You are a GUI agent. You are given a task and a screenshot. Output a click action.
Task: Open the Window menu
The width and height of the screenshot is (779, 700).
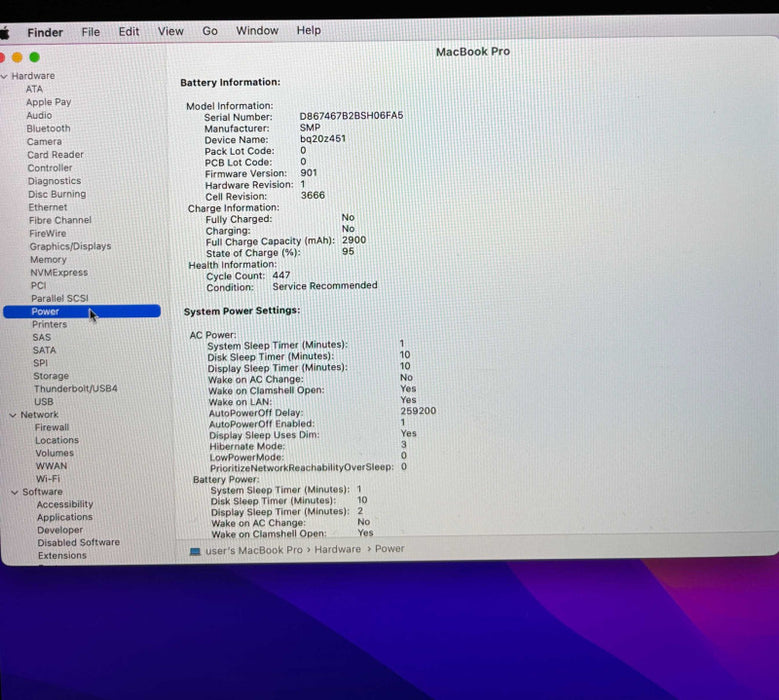tap(257, 30)
